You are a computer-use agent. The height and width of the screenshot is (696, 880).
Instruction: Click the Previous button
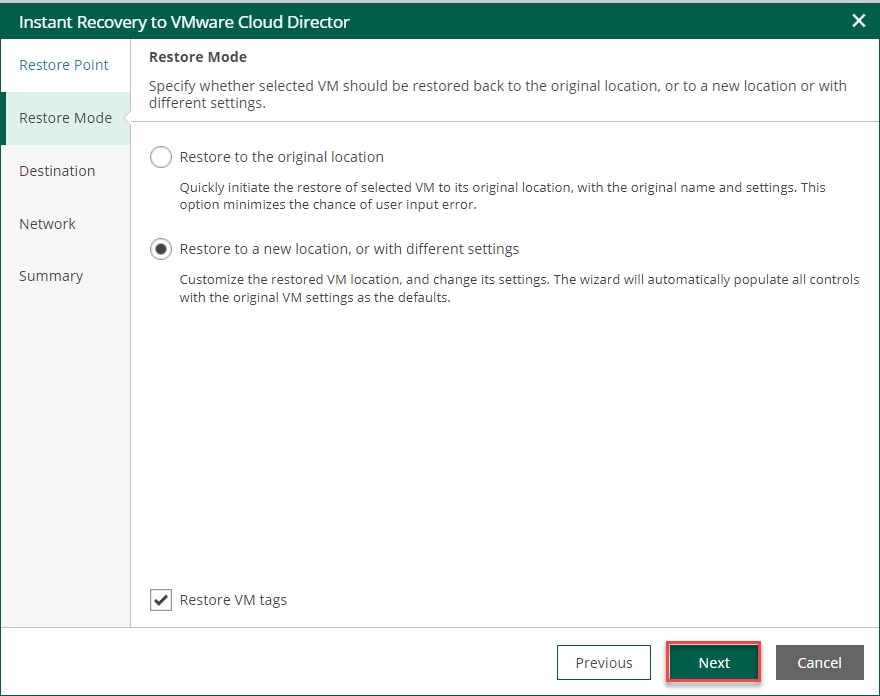tap(604, 662)
